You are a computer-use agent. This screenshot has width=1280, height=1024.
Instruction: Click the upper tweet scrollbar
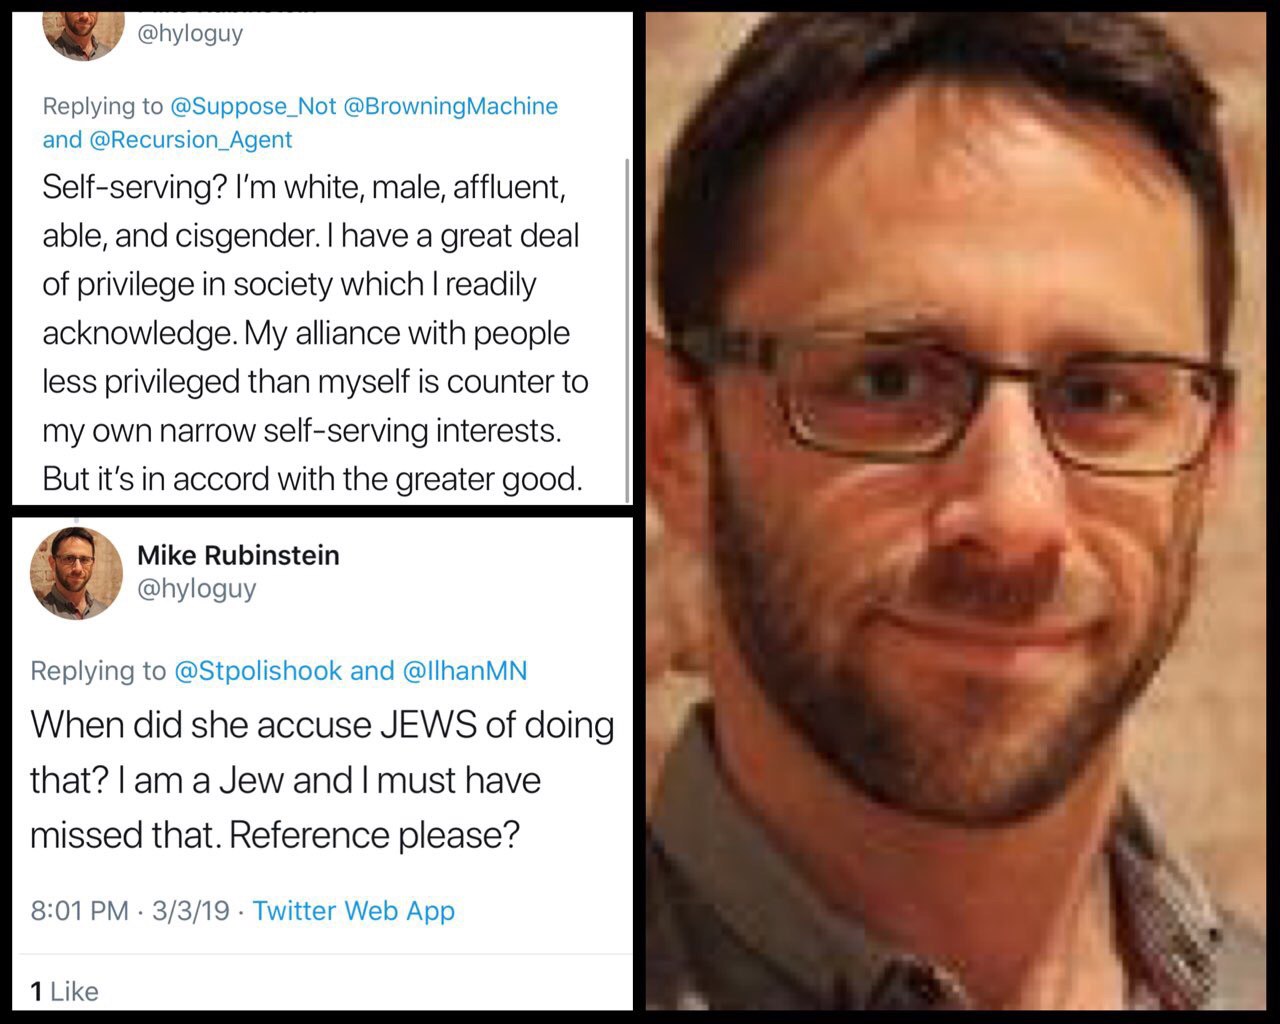coord(627,330)
